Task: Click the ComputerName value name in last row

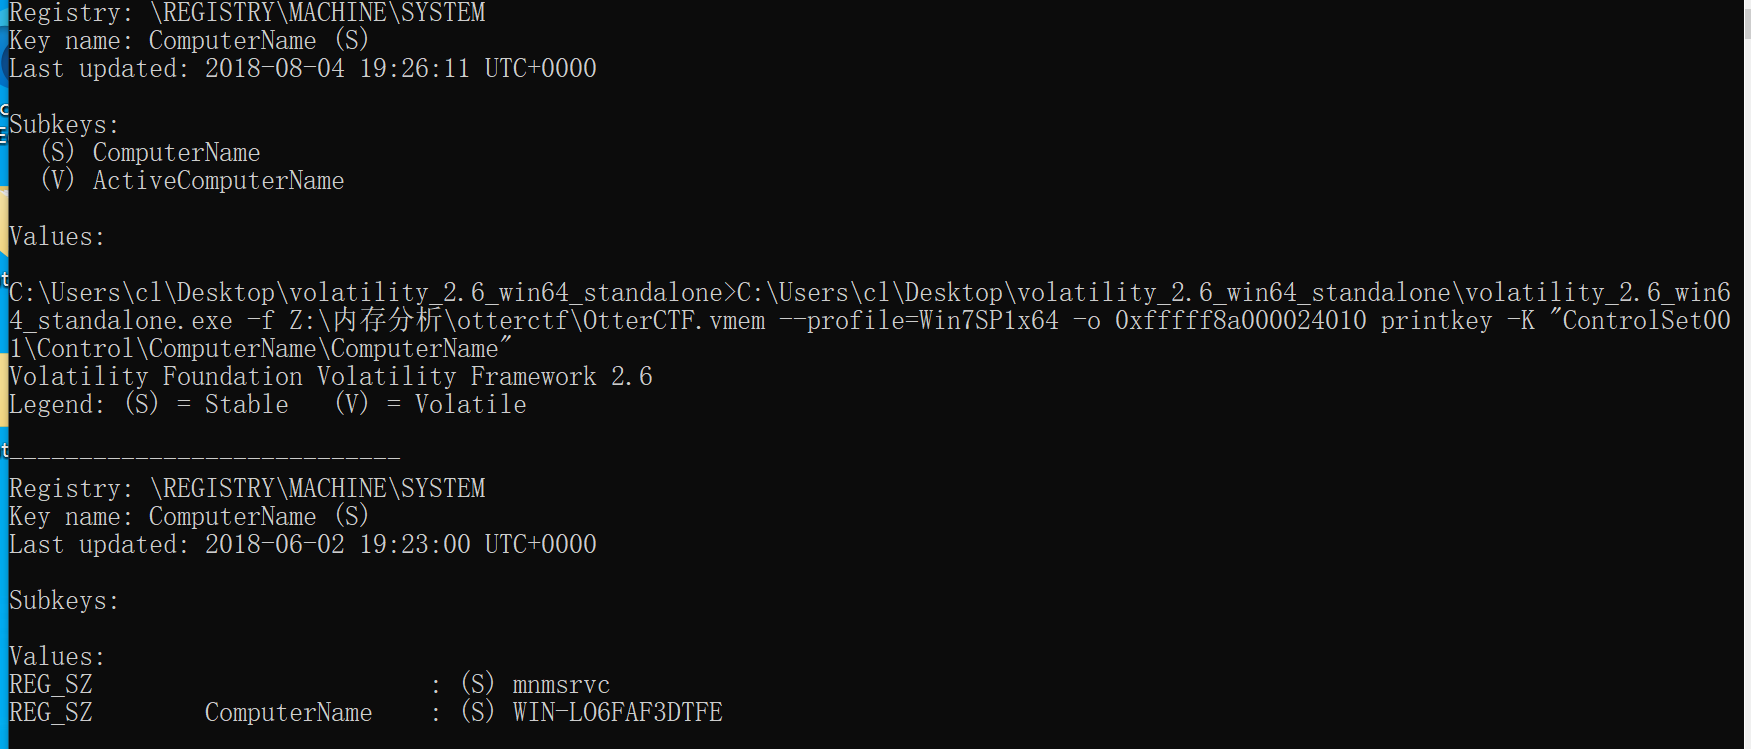Action: coord(288,713)
